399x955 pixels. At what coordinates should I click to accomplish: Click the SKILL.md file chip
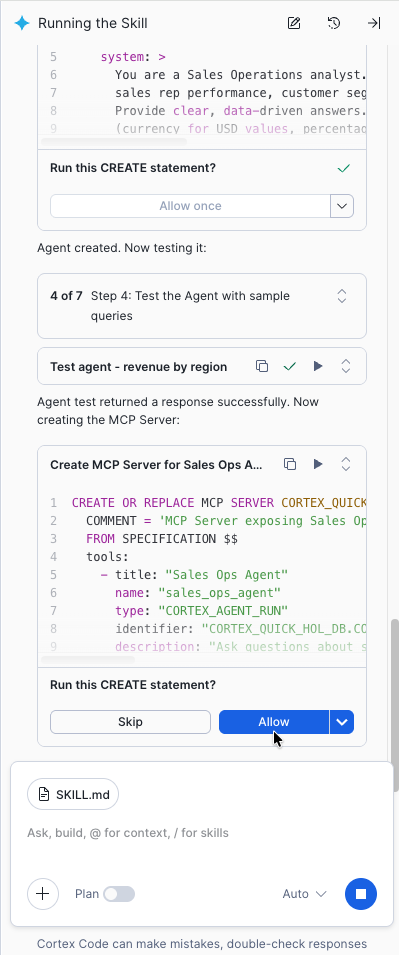(x=72, y=794)
